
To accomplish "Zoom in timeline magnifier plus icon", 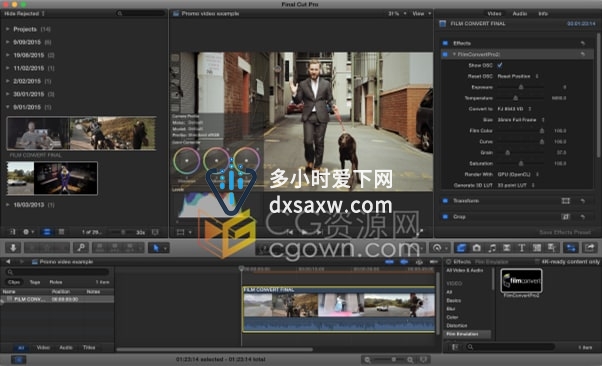I will tap(410, 360).
